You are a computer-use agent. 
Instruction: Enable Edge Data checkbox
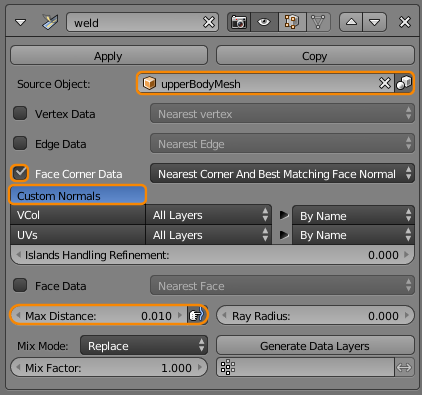[20, 143]
